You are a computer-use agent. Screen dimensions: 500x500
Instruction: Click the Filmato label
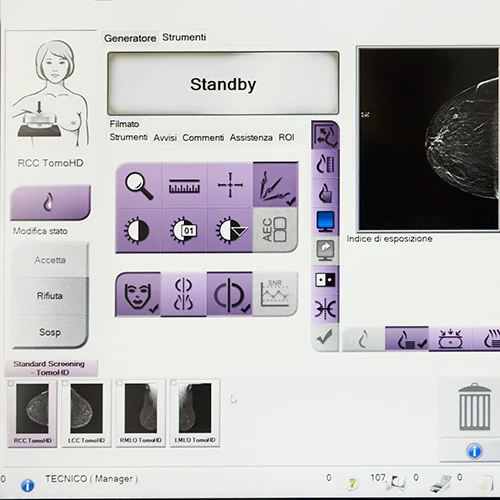pos(124,124)
